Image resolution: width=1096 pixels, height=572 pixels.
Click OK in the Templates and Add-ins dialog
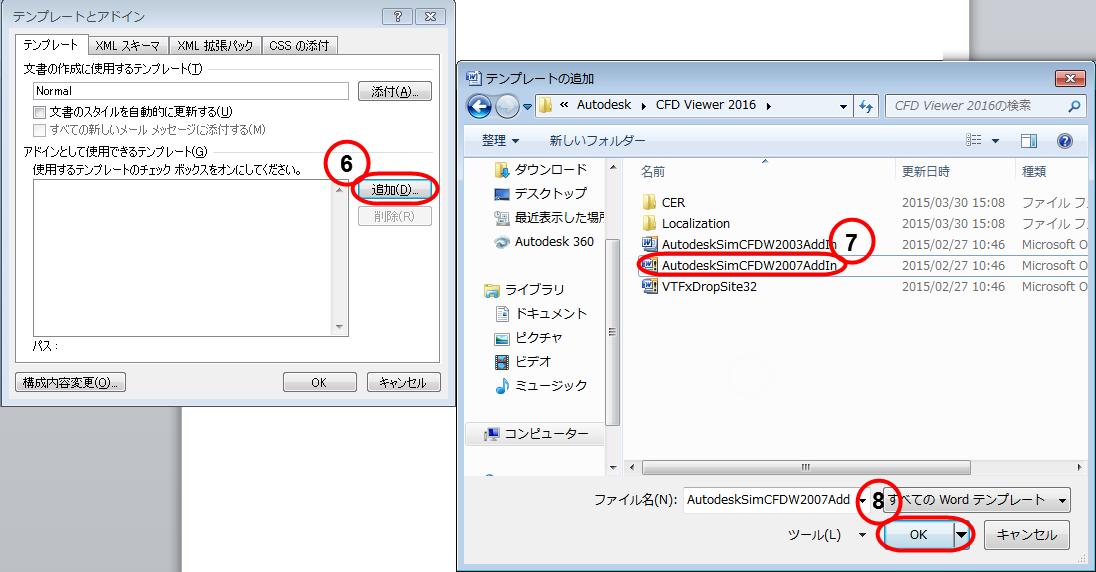coord(319,382)
